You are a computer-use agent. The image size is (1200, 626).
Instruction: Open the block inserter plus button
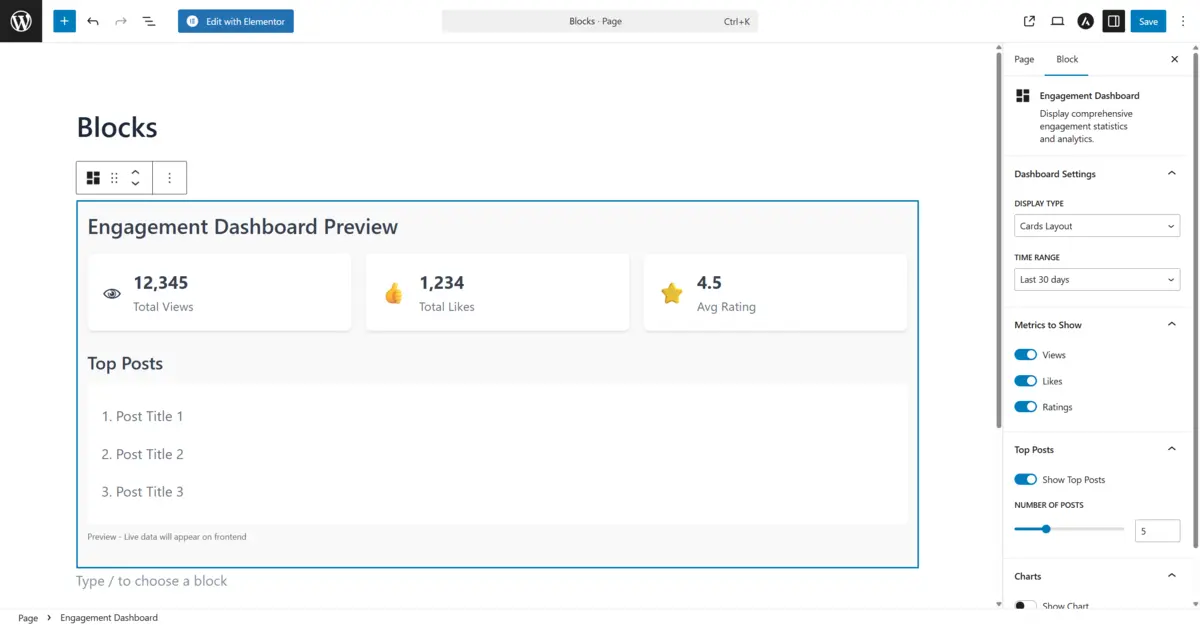[64, 21]
